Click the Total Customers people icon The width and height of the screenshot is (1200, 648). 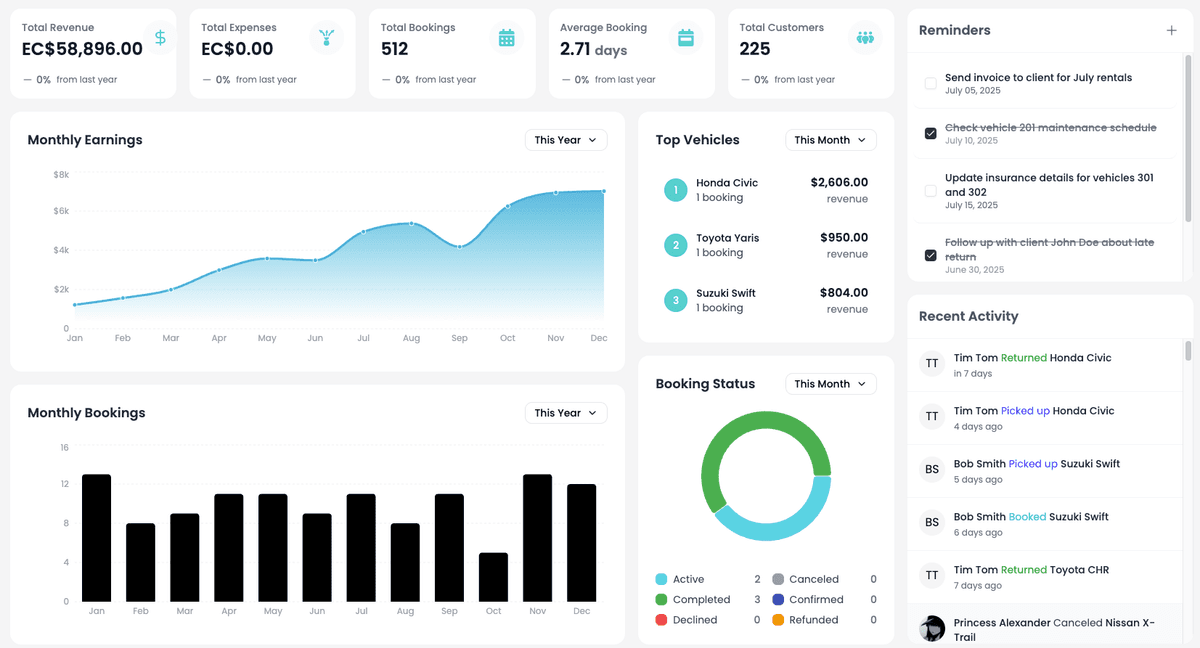pyautogui.click(x=865, y=38)
